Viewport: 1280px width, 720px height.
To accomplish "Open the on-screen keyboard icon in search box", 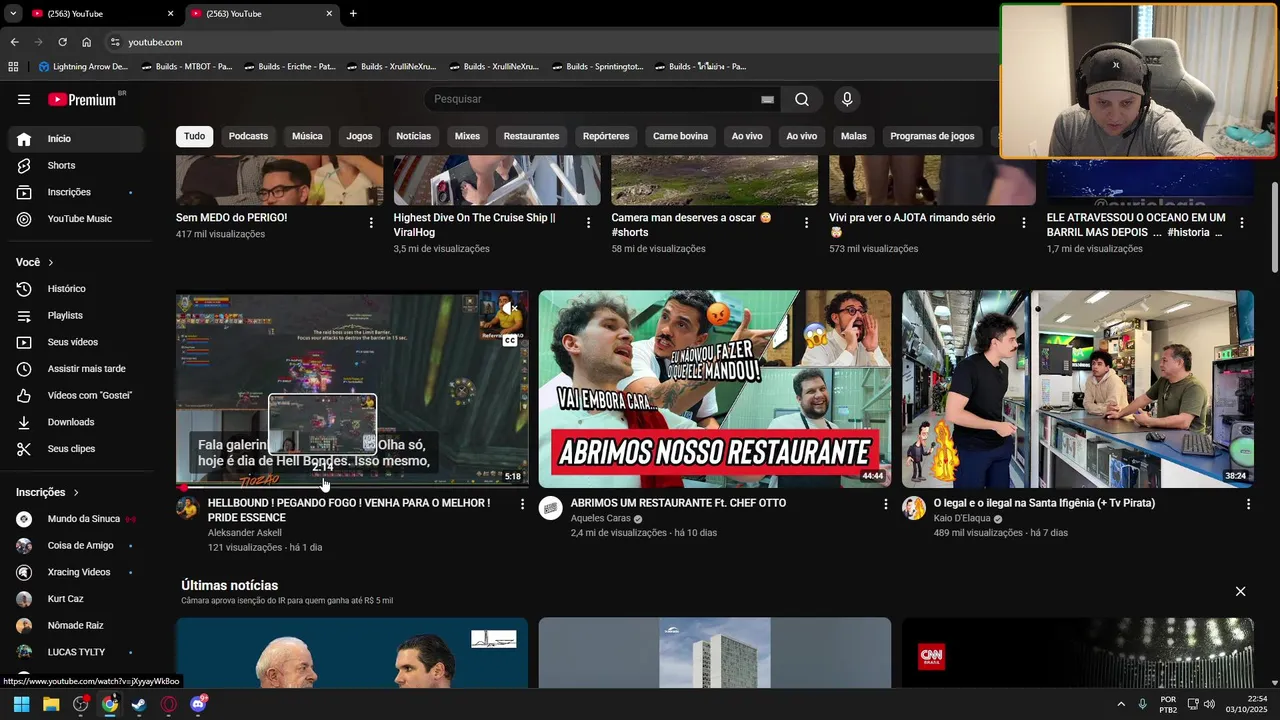I will 767,99.
